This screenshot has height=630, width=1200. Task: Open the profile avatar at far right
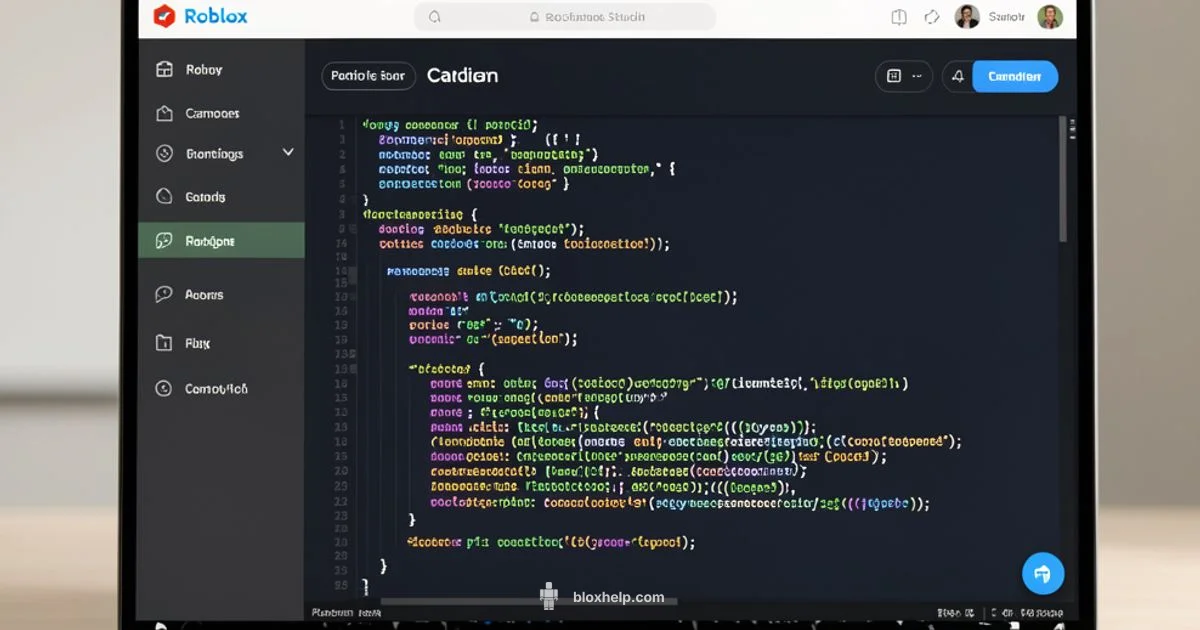[1049, 17]
